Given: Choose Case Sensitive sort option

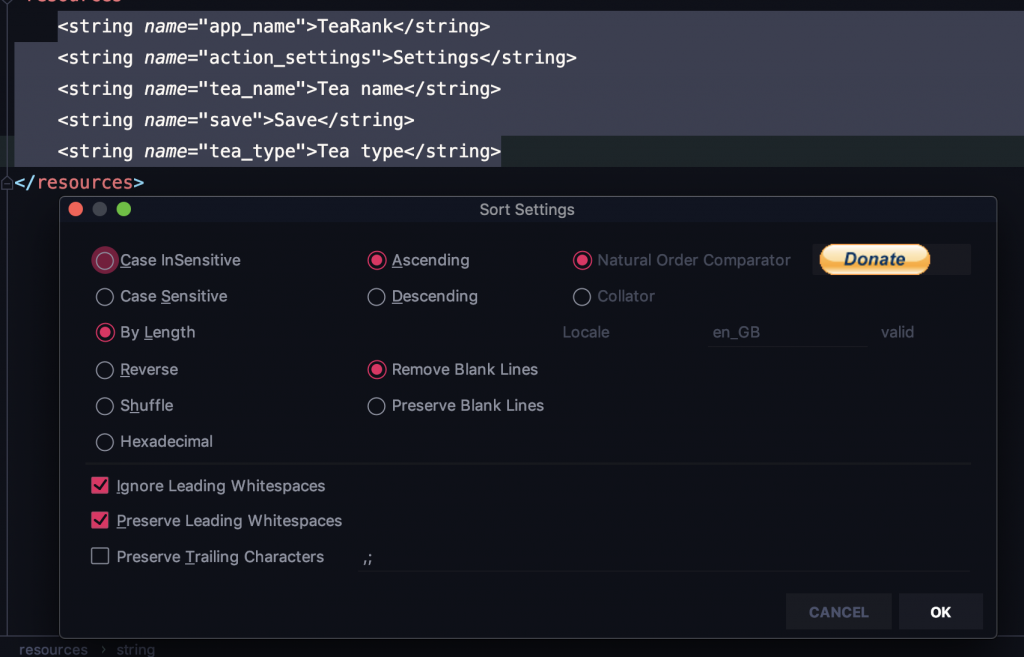Looking at the screenshot, I should 105,297.
